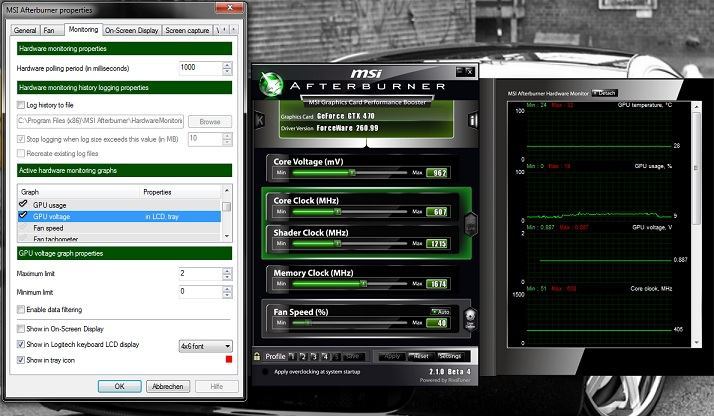The image size is (714, 416).
Task: Open the info 'i' side button
Action: pyautogui.click(x=473, y=121)
